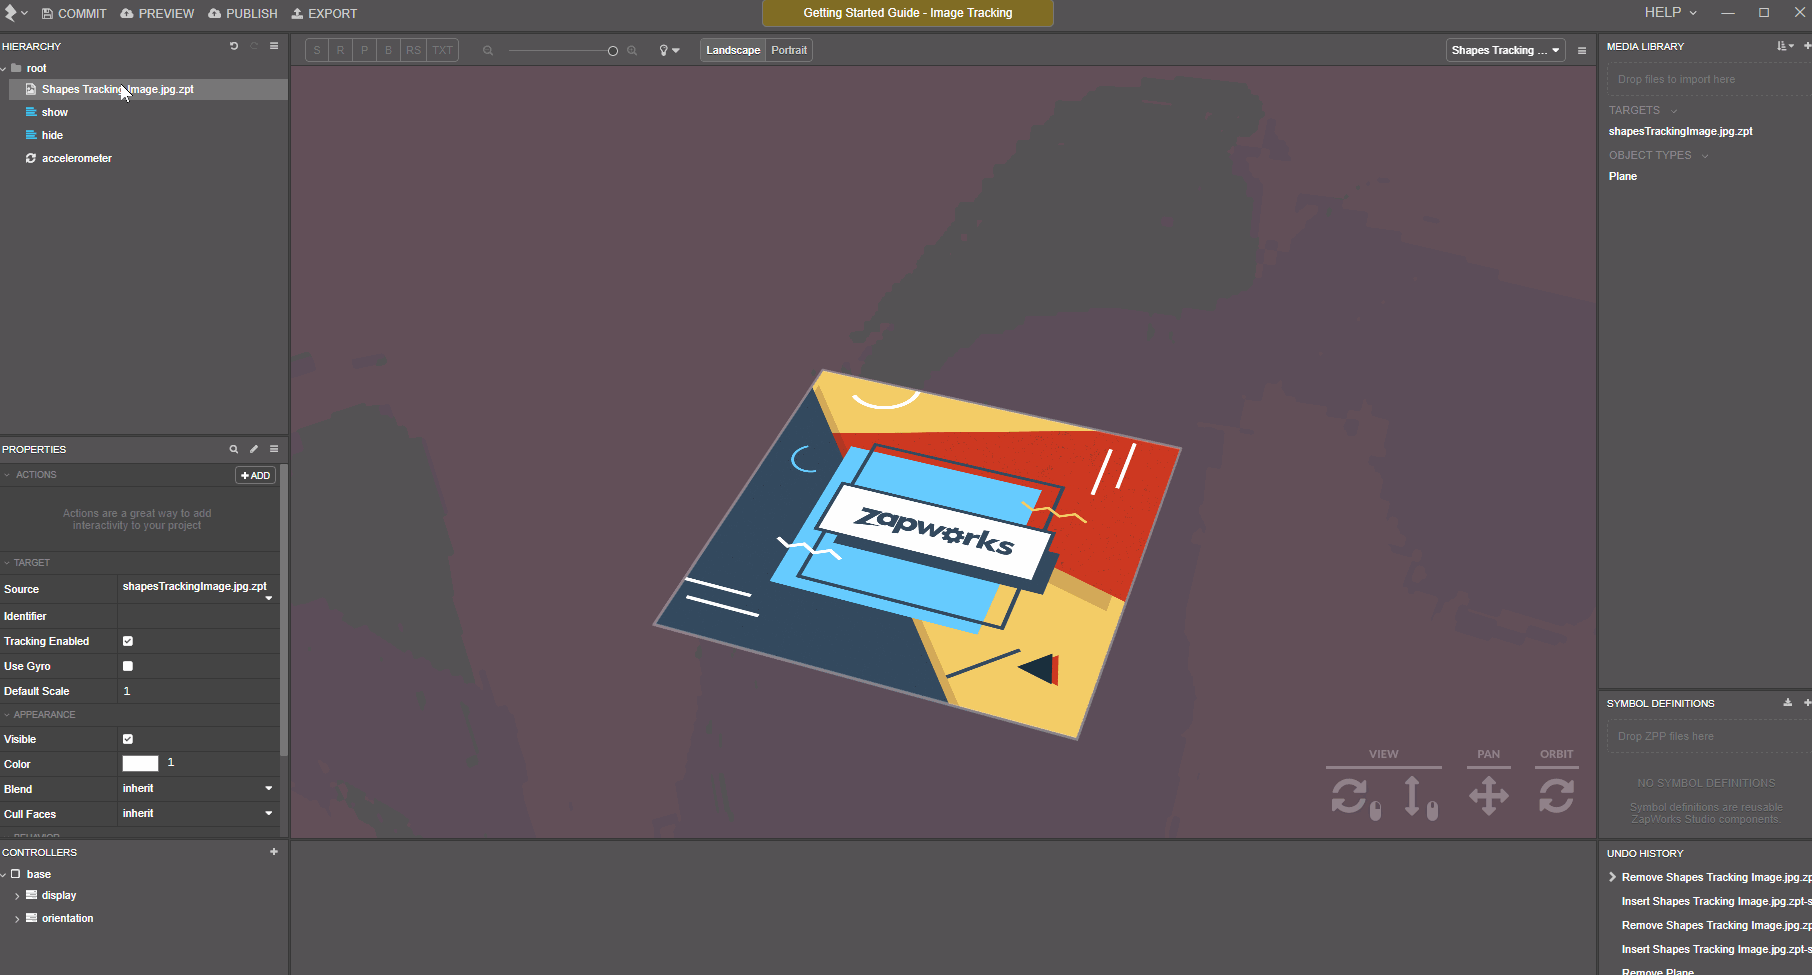1812x975 pixels.
Task: Click the ADD action button
Action: pyautogui.click(x=256, y=475)
